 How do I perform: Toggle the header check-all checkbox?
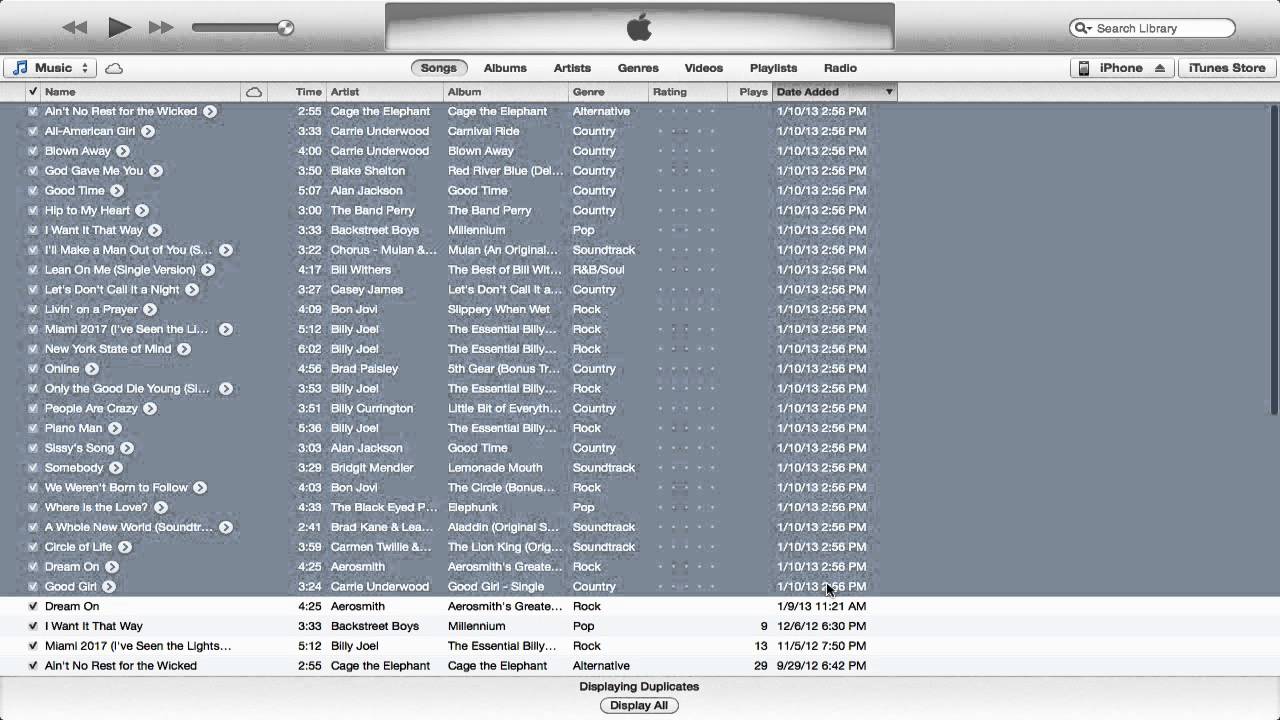(33, 92)
